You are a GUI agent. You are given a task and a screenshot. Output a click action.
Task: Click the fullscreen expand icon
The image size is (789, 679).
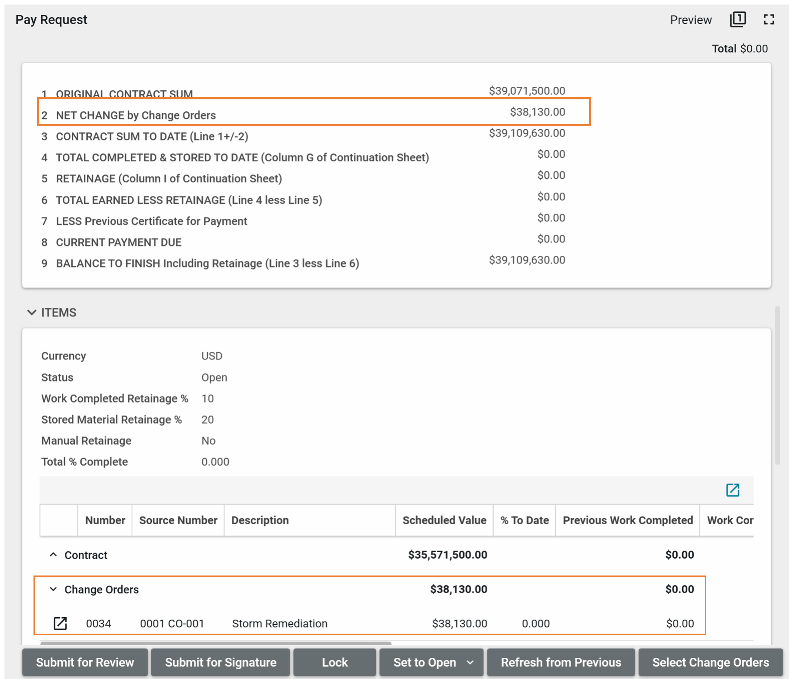[x=768, y=19]
